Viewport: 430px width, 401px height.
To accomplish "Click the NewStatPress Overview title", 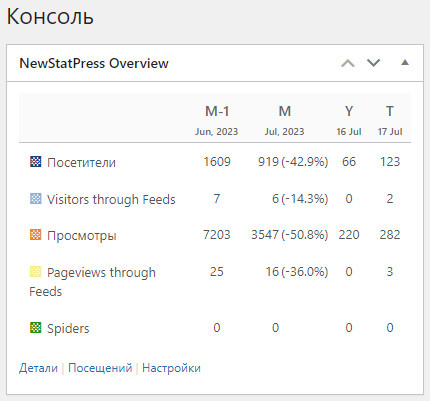I will (x=94, y=63).
